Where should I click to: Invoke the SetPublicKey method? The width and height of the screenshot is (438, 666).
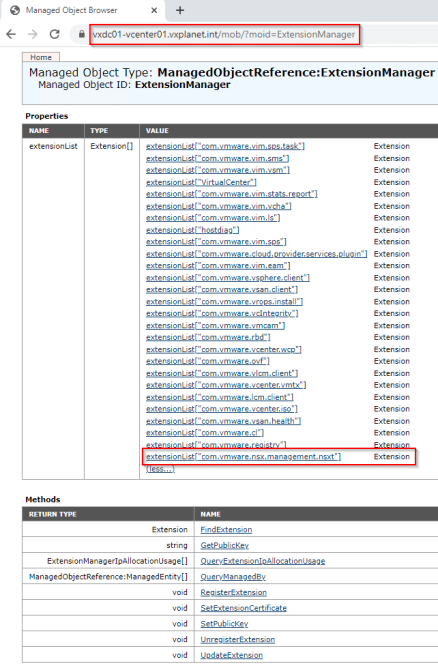[224, 624]
